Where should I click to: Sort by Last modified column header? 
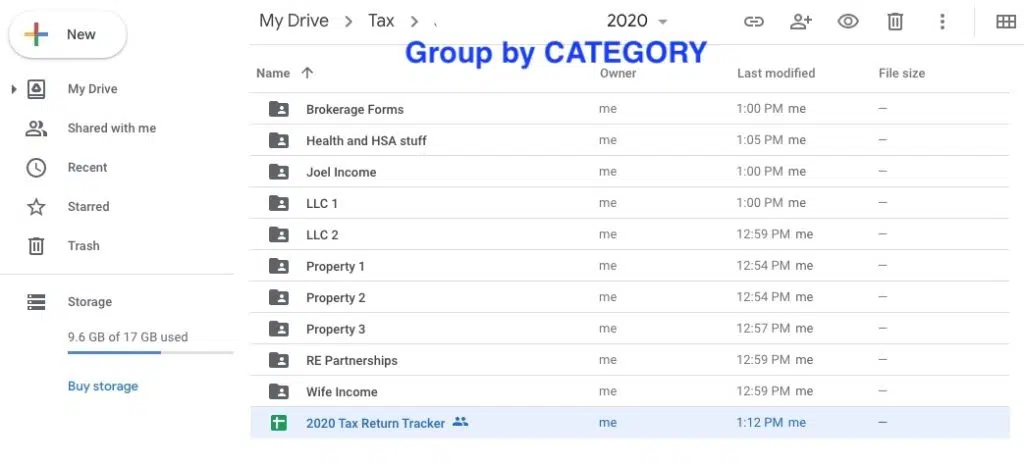click(775, 73)
